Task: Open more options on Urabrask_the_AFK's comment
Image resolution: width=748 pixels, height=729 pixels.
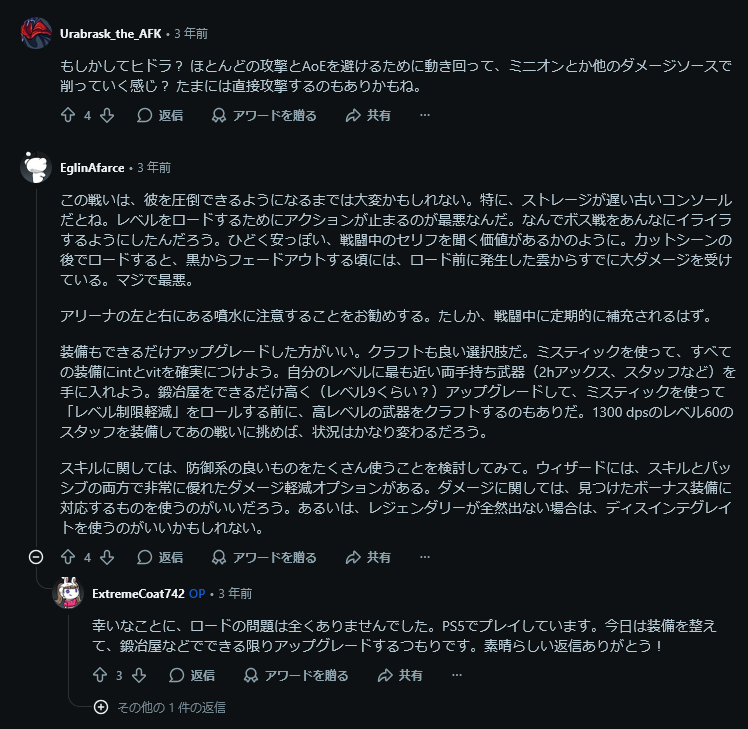Action: coord(425,115)
